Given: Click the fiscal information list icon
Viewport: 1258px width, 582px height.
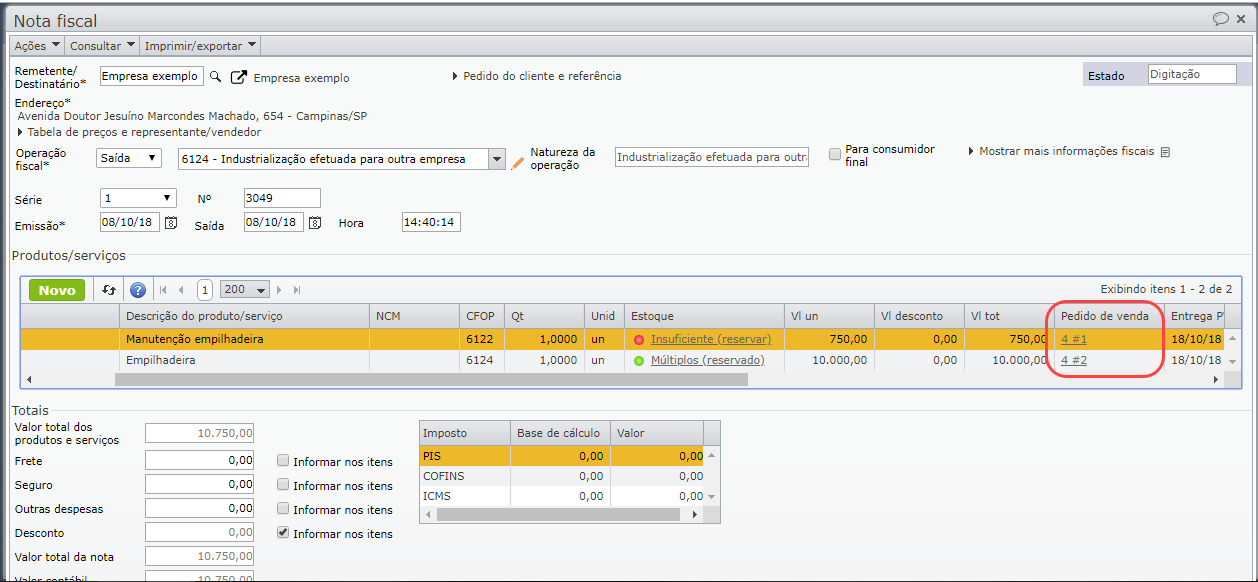Looking at the screenshot, I should click(1165, 152).
